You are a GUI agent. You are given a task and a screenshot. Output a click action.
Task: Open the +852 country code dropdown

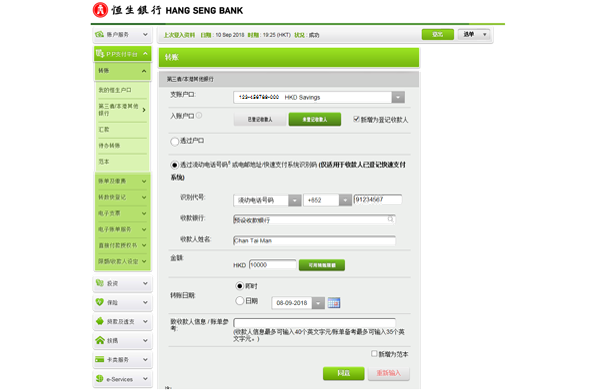pyautogui.click(x=327, y=200)
